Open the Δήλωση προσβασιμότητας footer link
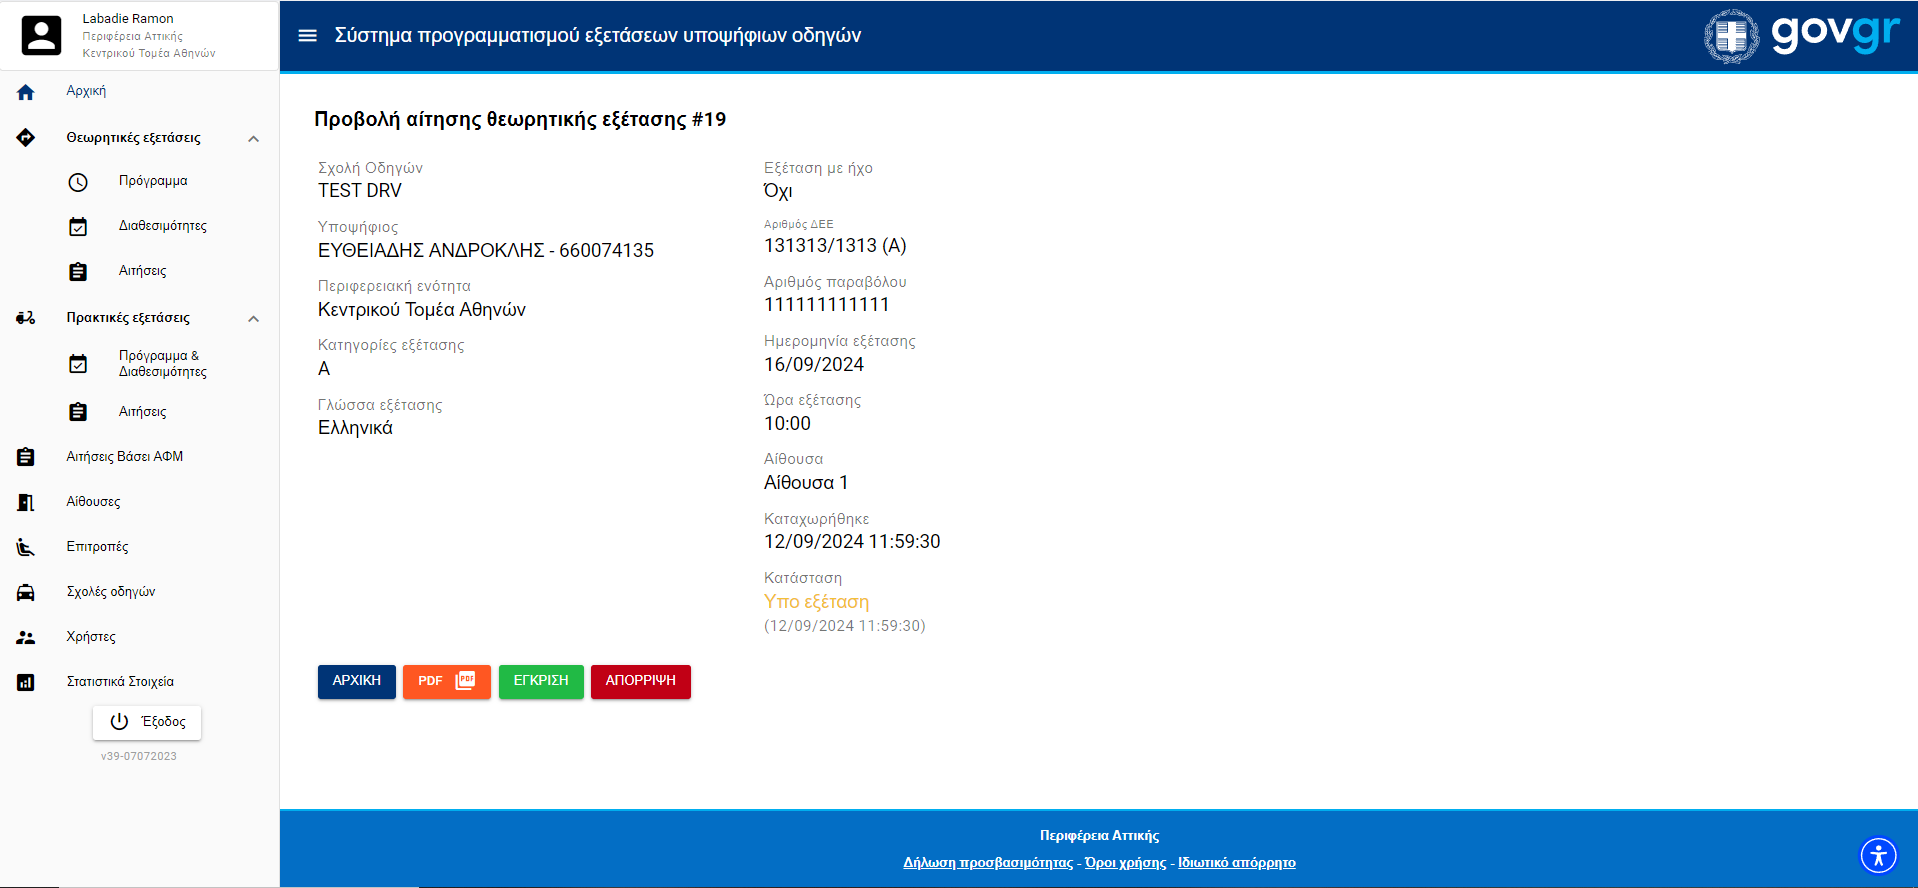Image resolution: width=1918 pixels, height=888 pixels. coord(987,863)
